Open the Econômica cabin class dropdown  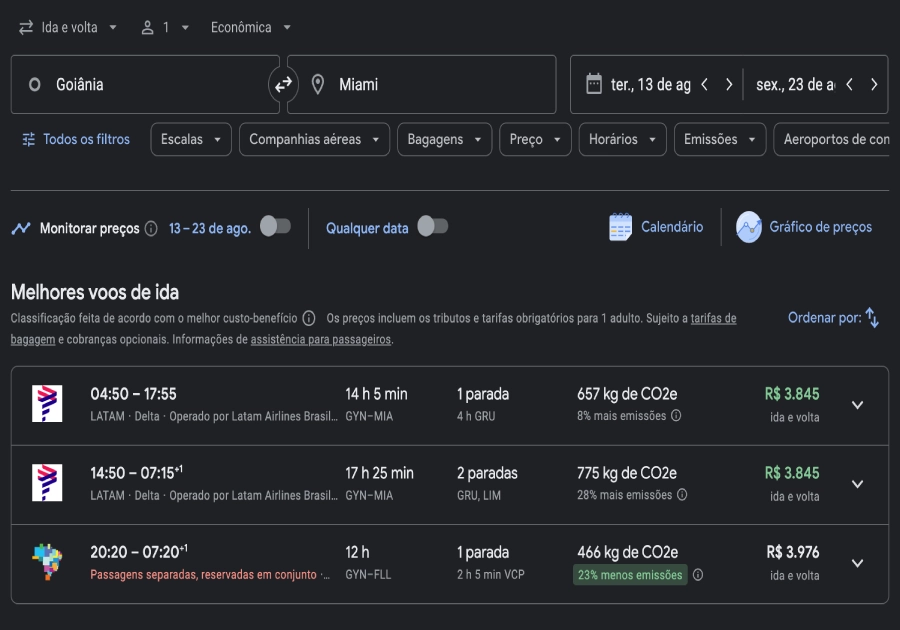[x=251, y=28]
